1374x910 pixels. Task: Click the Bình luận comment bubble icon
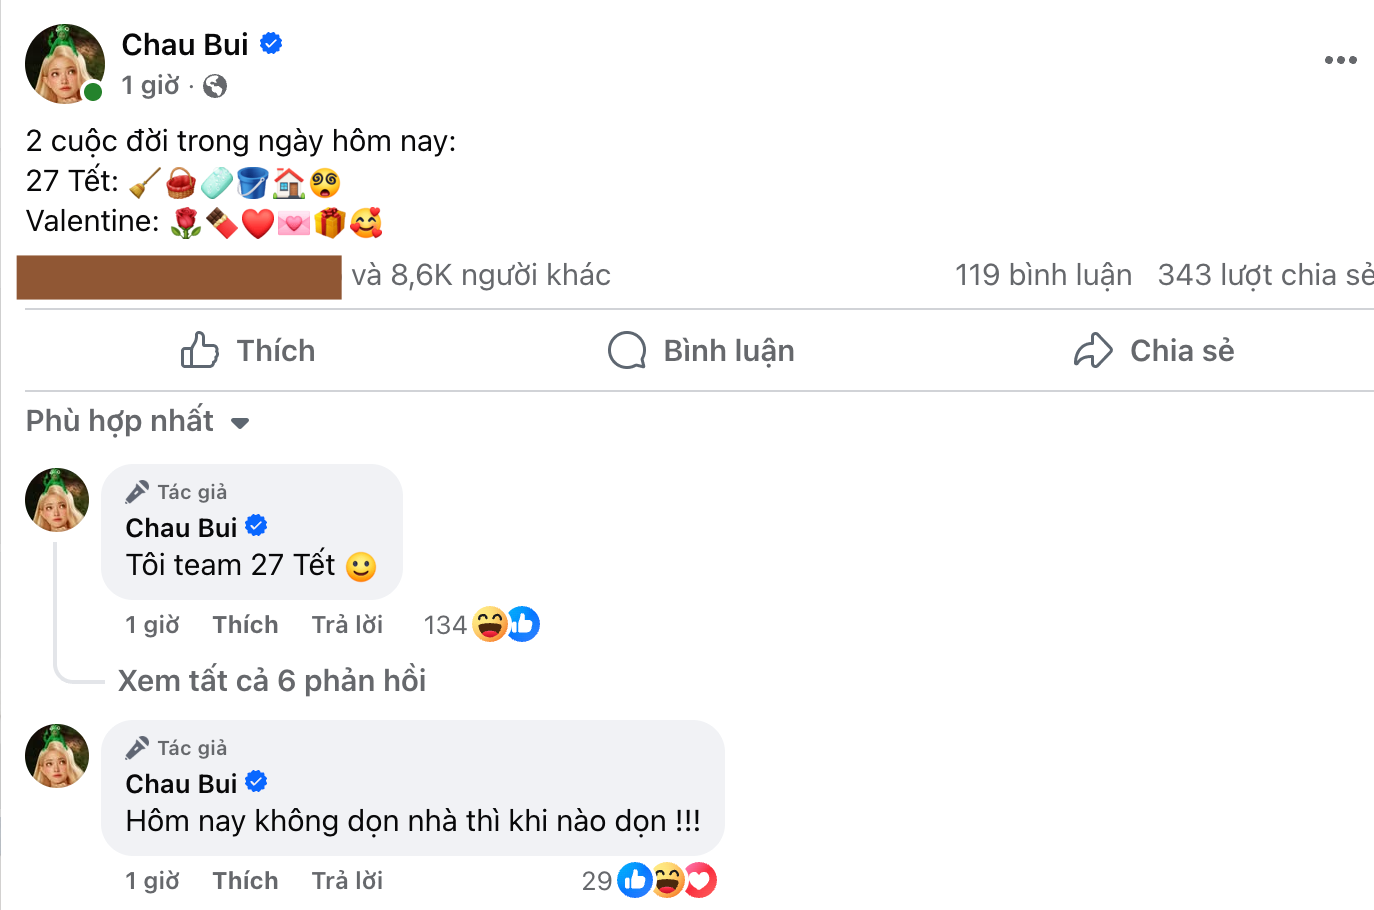click(x=626, y=350)
